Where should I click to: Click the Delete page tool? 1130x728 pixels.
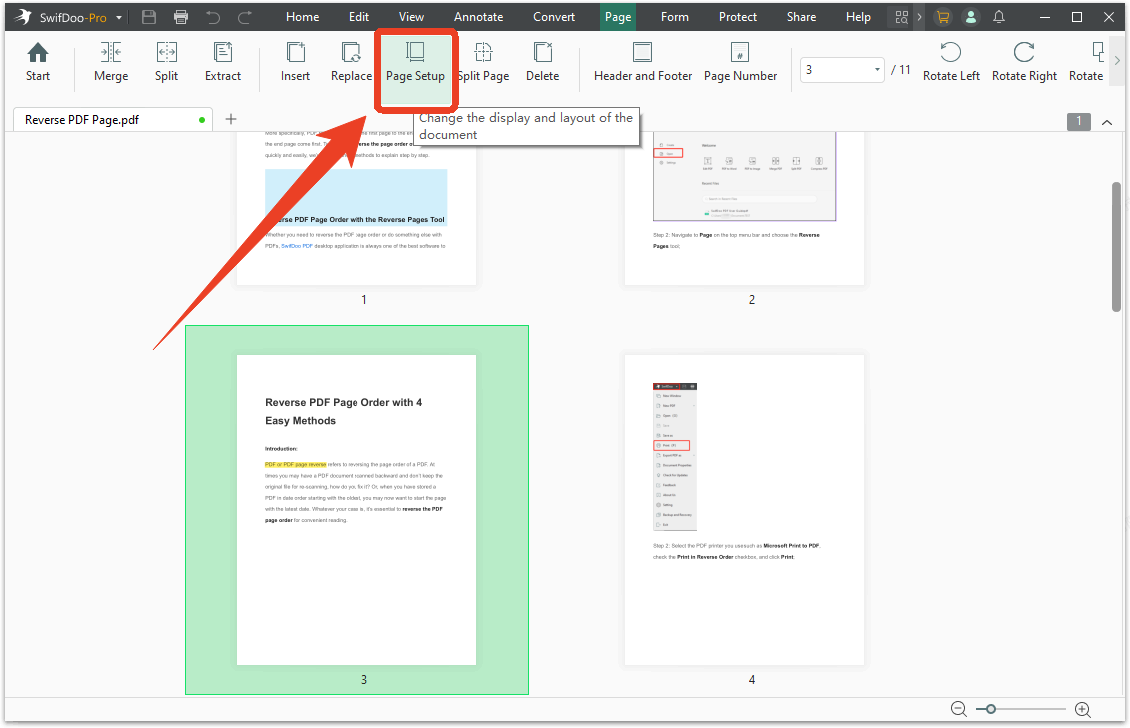point(542,62)
